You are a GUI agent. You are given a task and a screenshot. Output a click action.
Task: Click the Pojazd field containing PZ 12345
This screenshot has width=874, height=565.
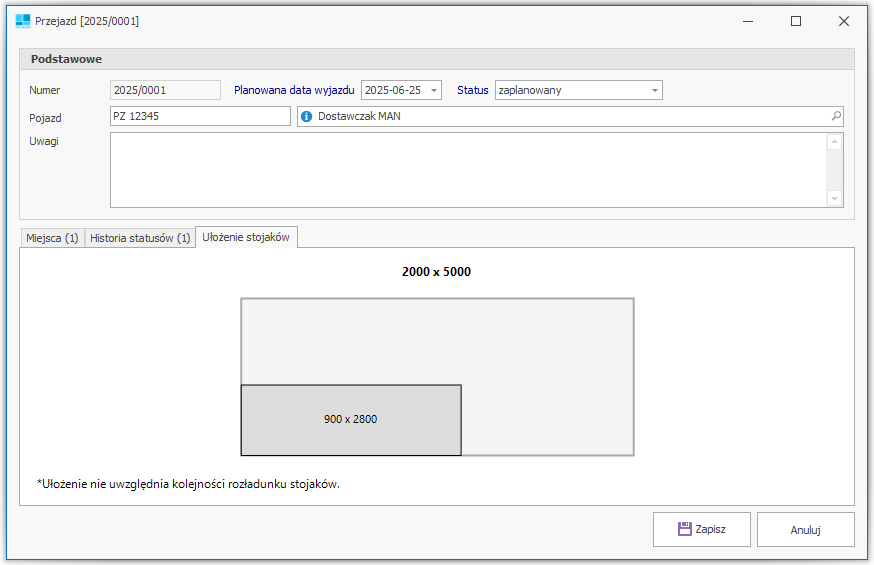pos(200,116)
